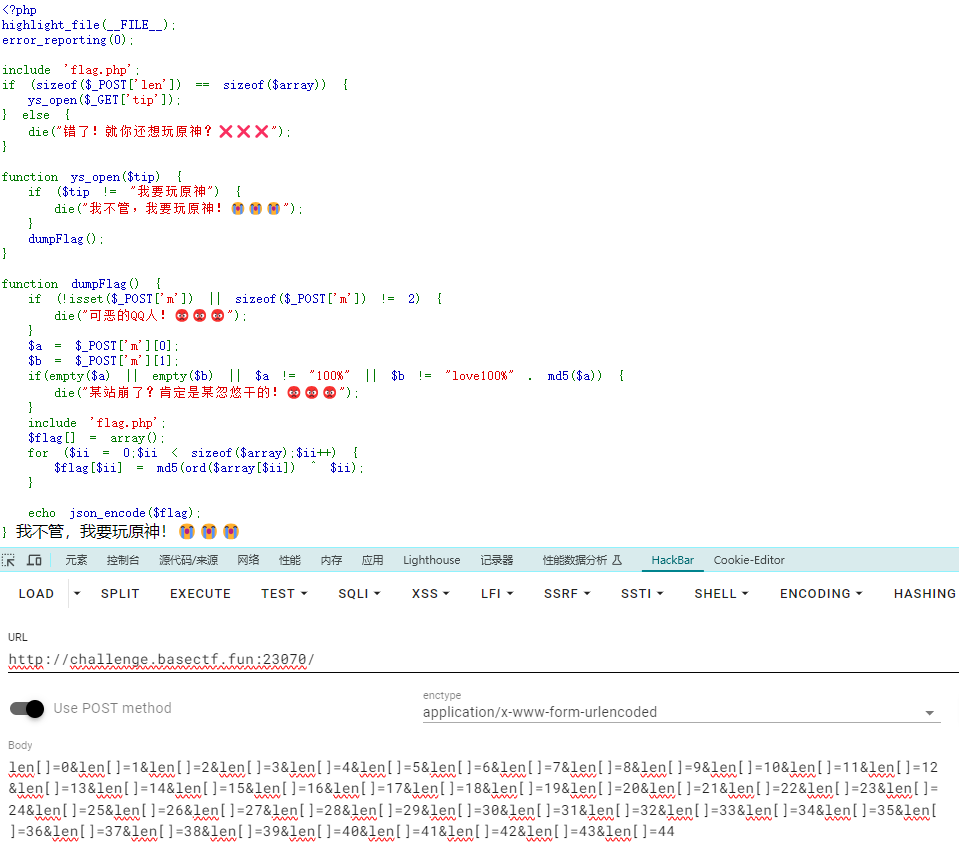Open the 控制台 console tab
Screen dimensions: 959x845
[123, 560]
